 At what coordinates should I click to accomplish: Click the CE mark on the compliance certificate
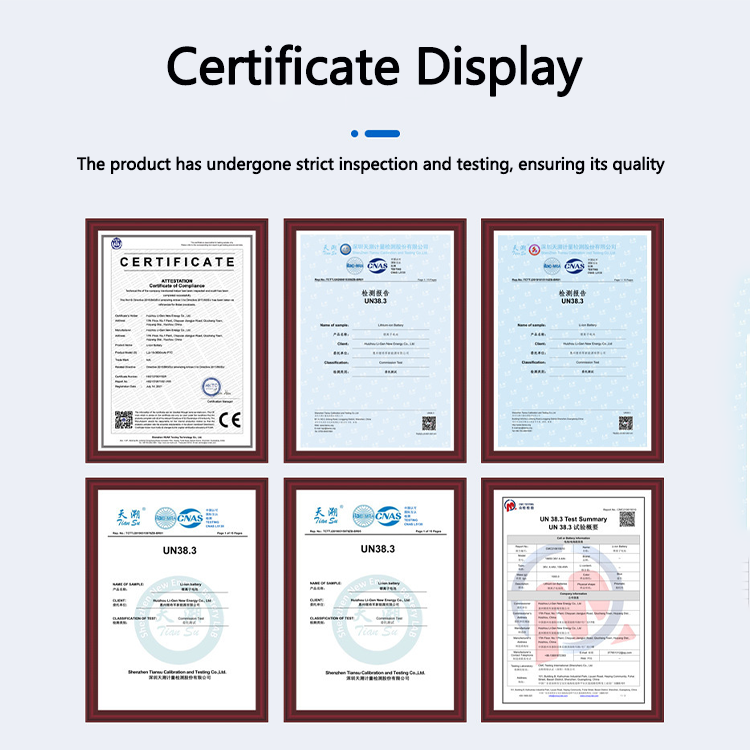pyautogui.click(x=230, y=420)
